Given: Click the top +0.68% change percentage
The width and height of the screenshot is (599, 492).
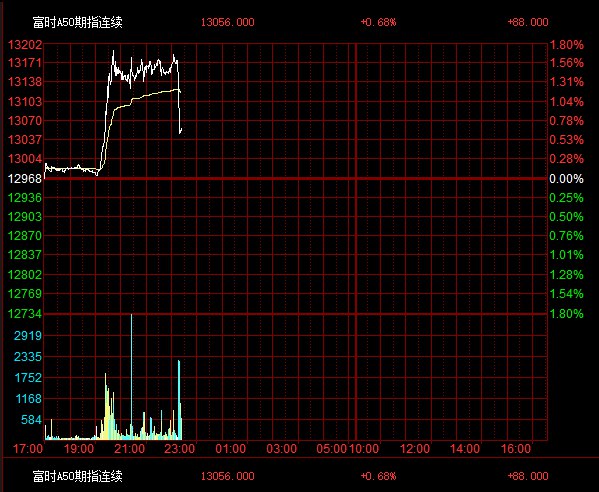Looking at the screenshot, I should [379, 22].
